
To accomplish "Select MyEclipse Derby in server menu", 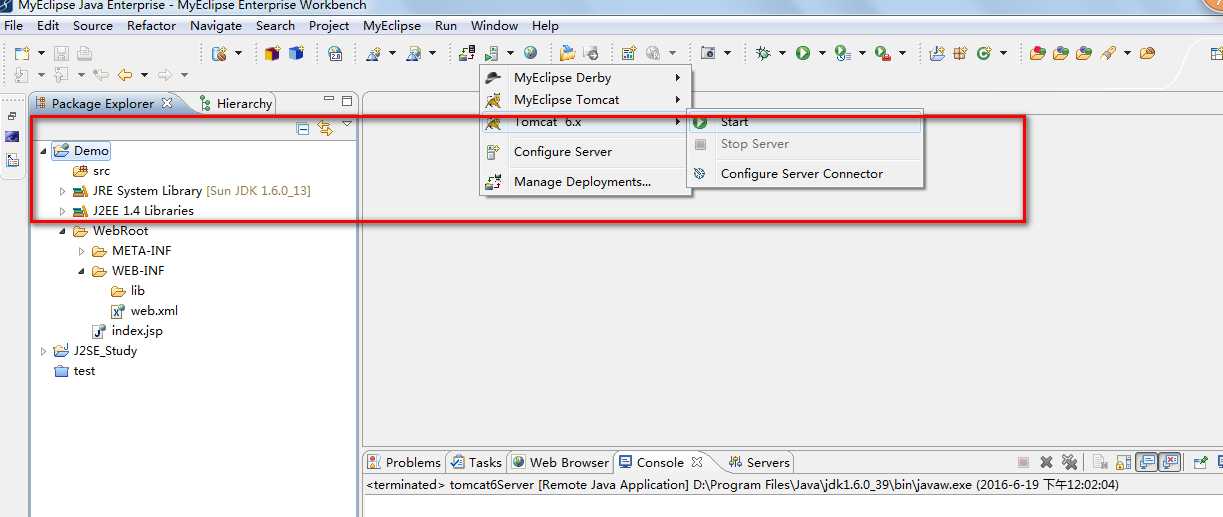I will point(585,78).
